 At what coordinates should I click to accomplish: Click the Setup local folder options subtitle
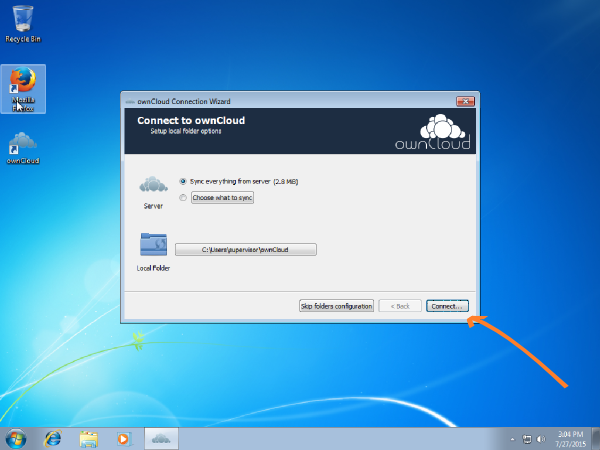186,131
